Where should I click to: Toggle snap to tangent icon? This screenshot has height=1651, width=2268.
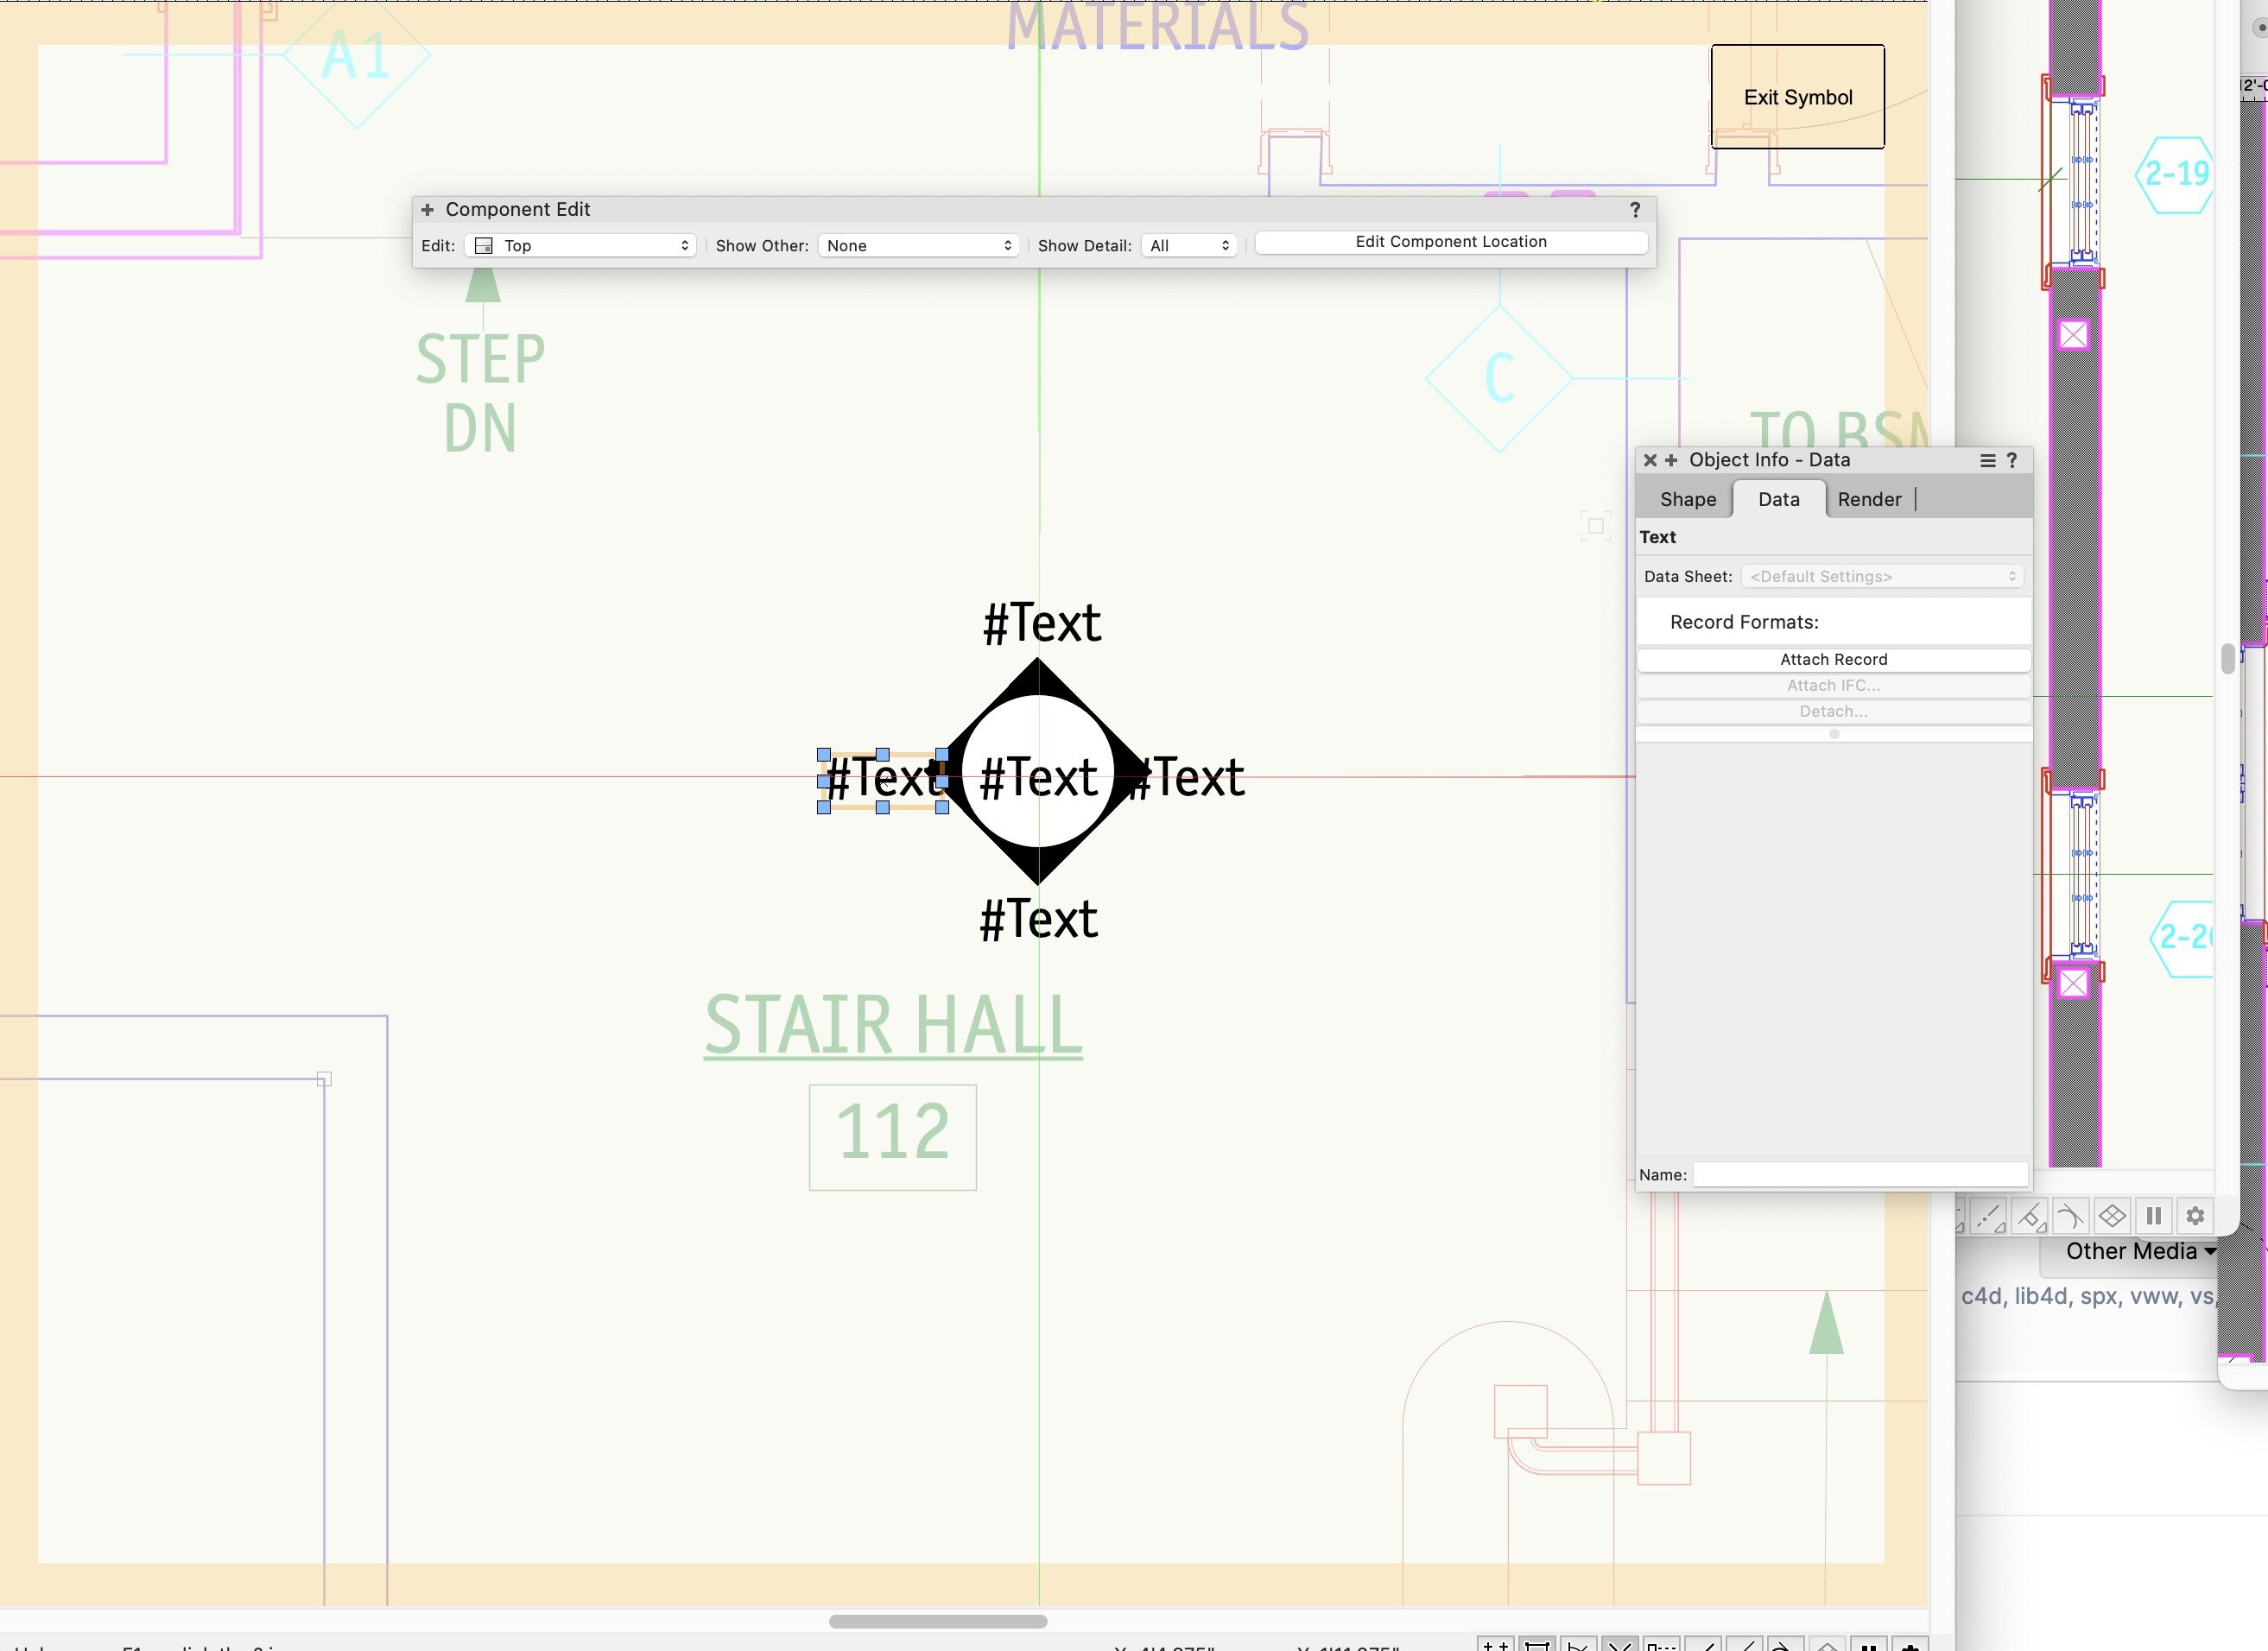click(2070, 1216)
